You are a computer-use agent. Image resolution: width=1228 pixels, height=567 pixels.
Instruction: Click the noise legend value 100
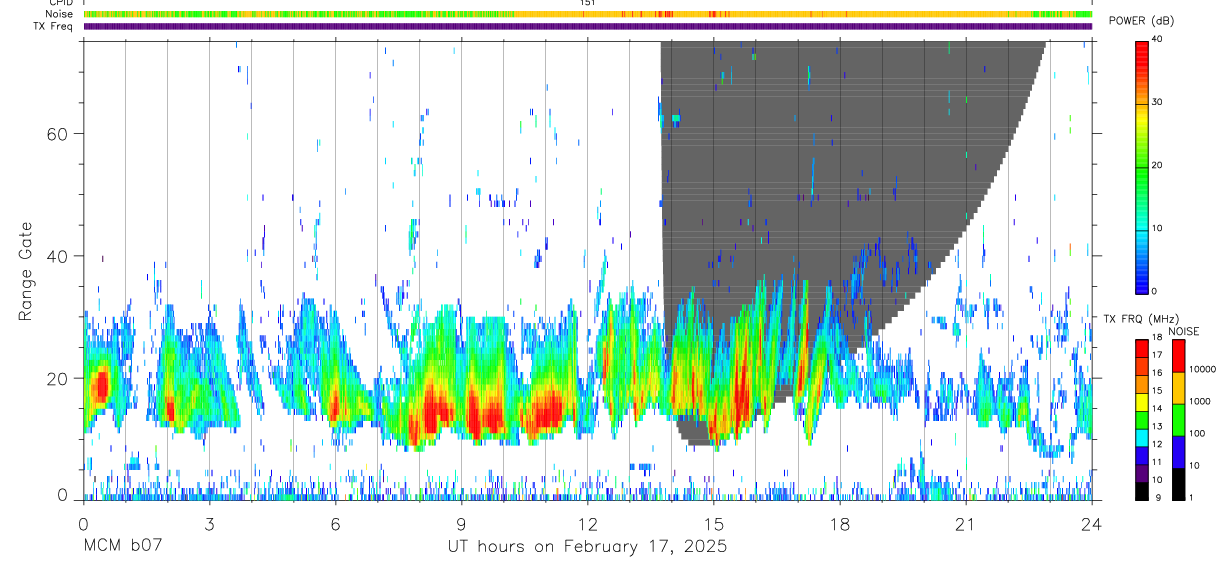(1198, 433)
